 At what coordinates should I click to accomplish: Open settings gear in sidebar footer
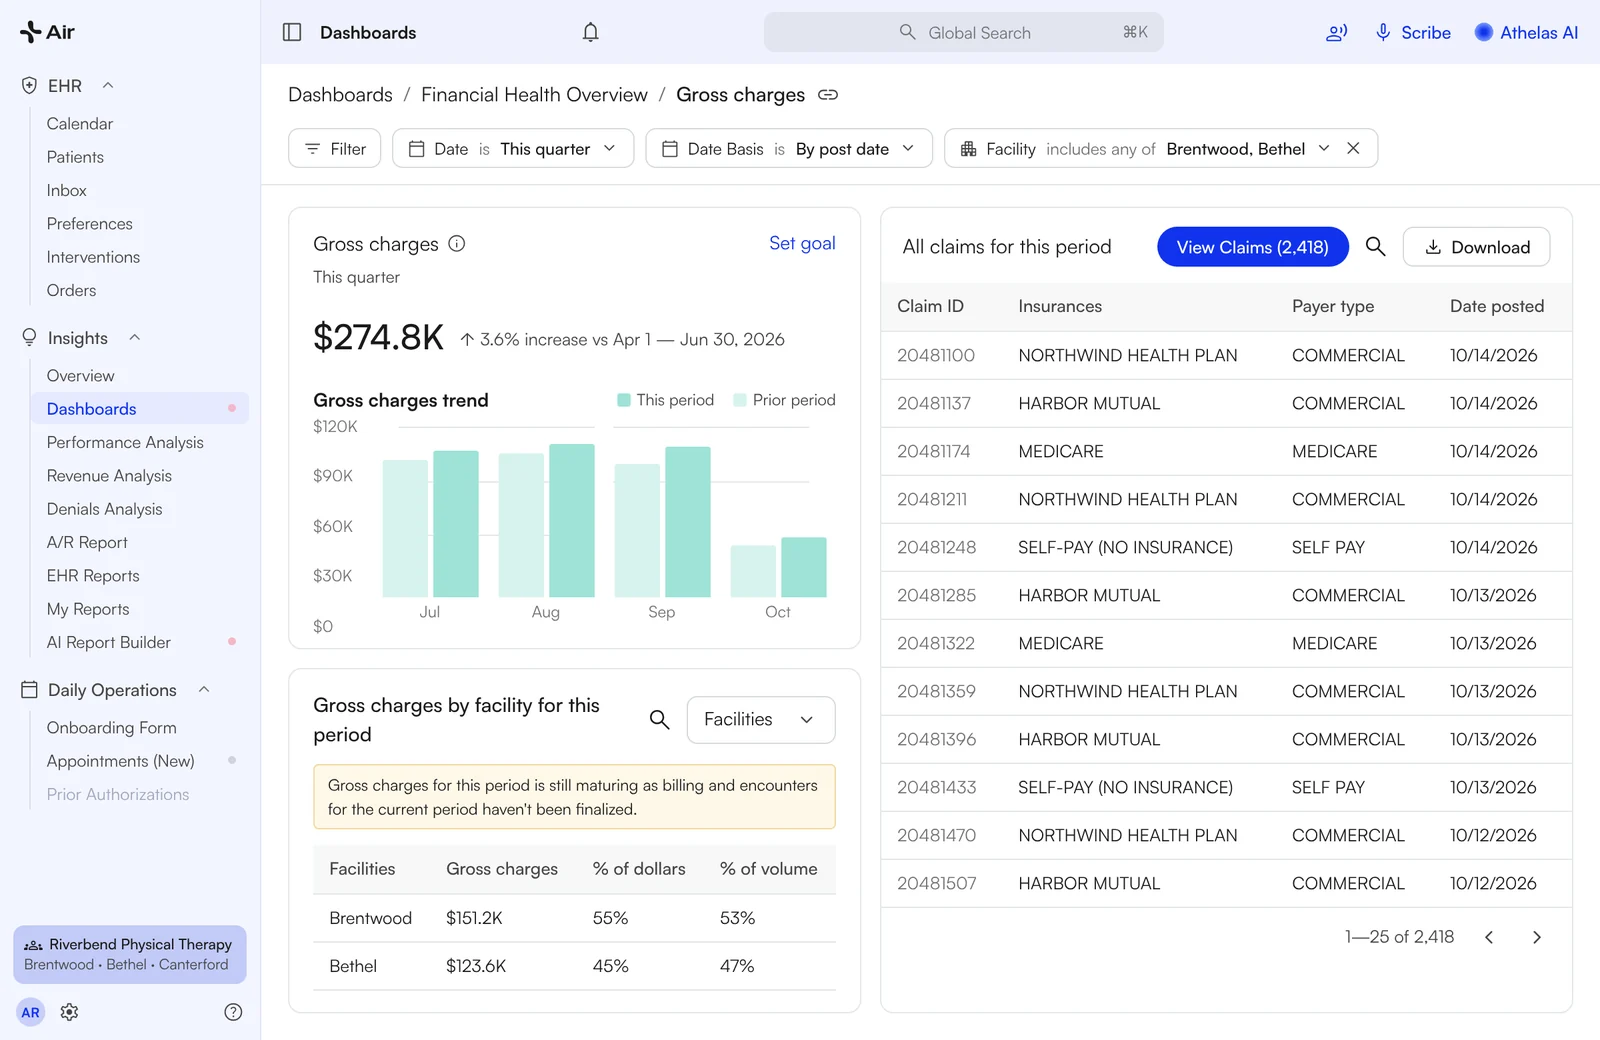pos(69,1012)
